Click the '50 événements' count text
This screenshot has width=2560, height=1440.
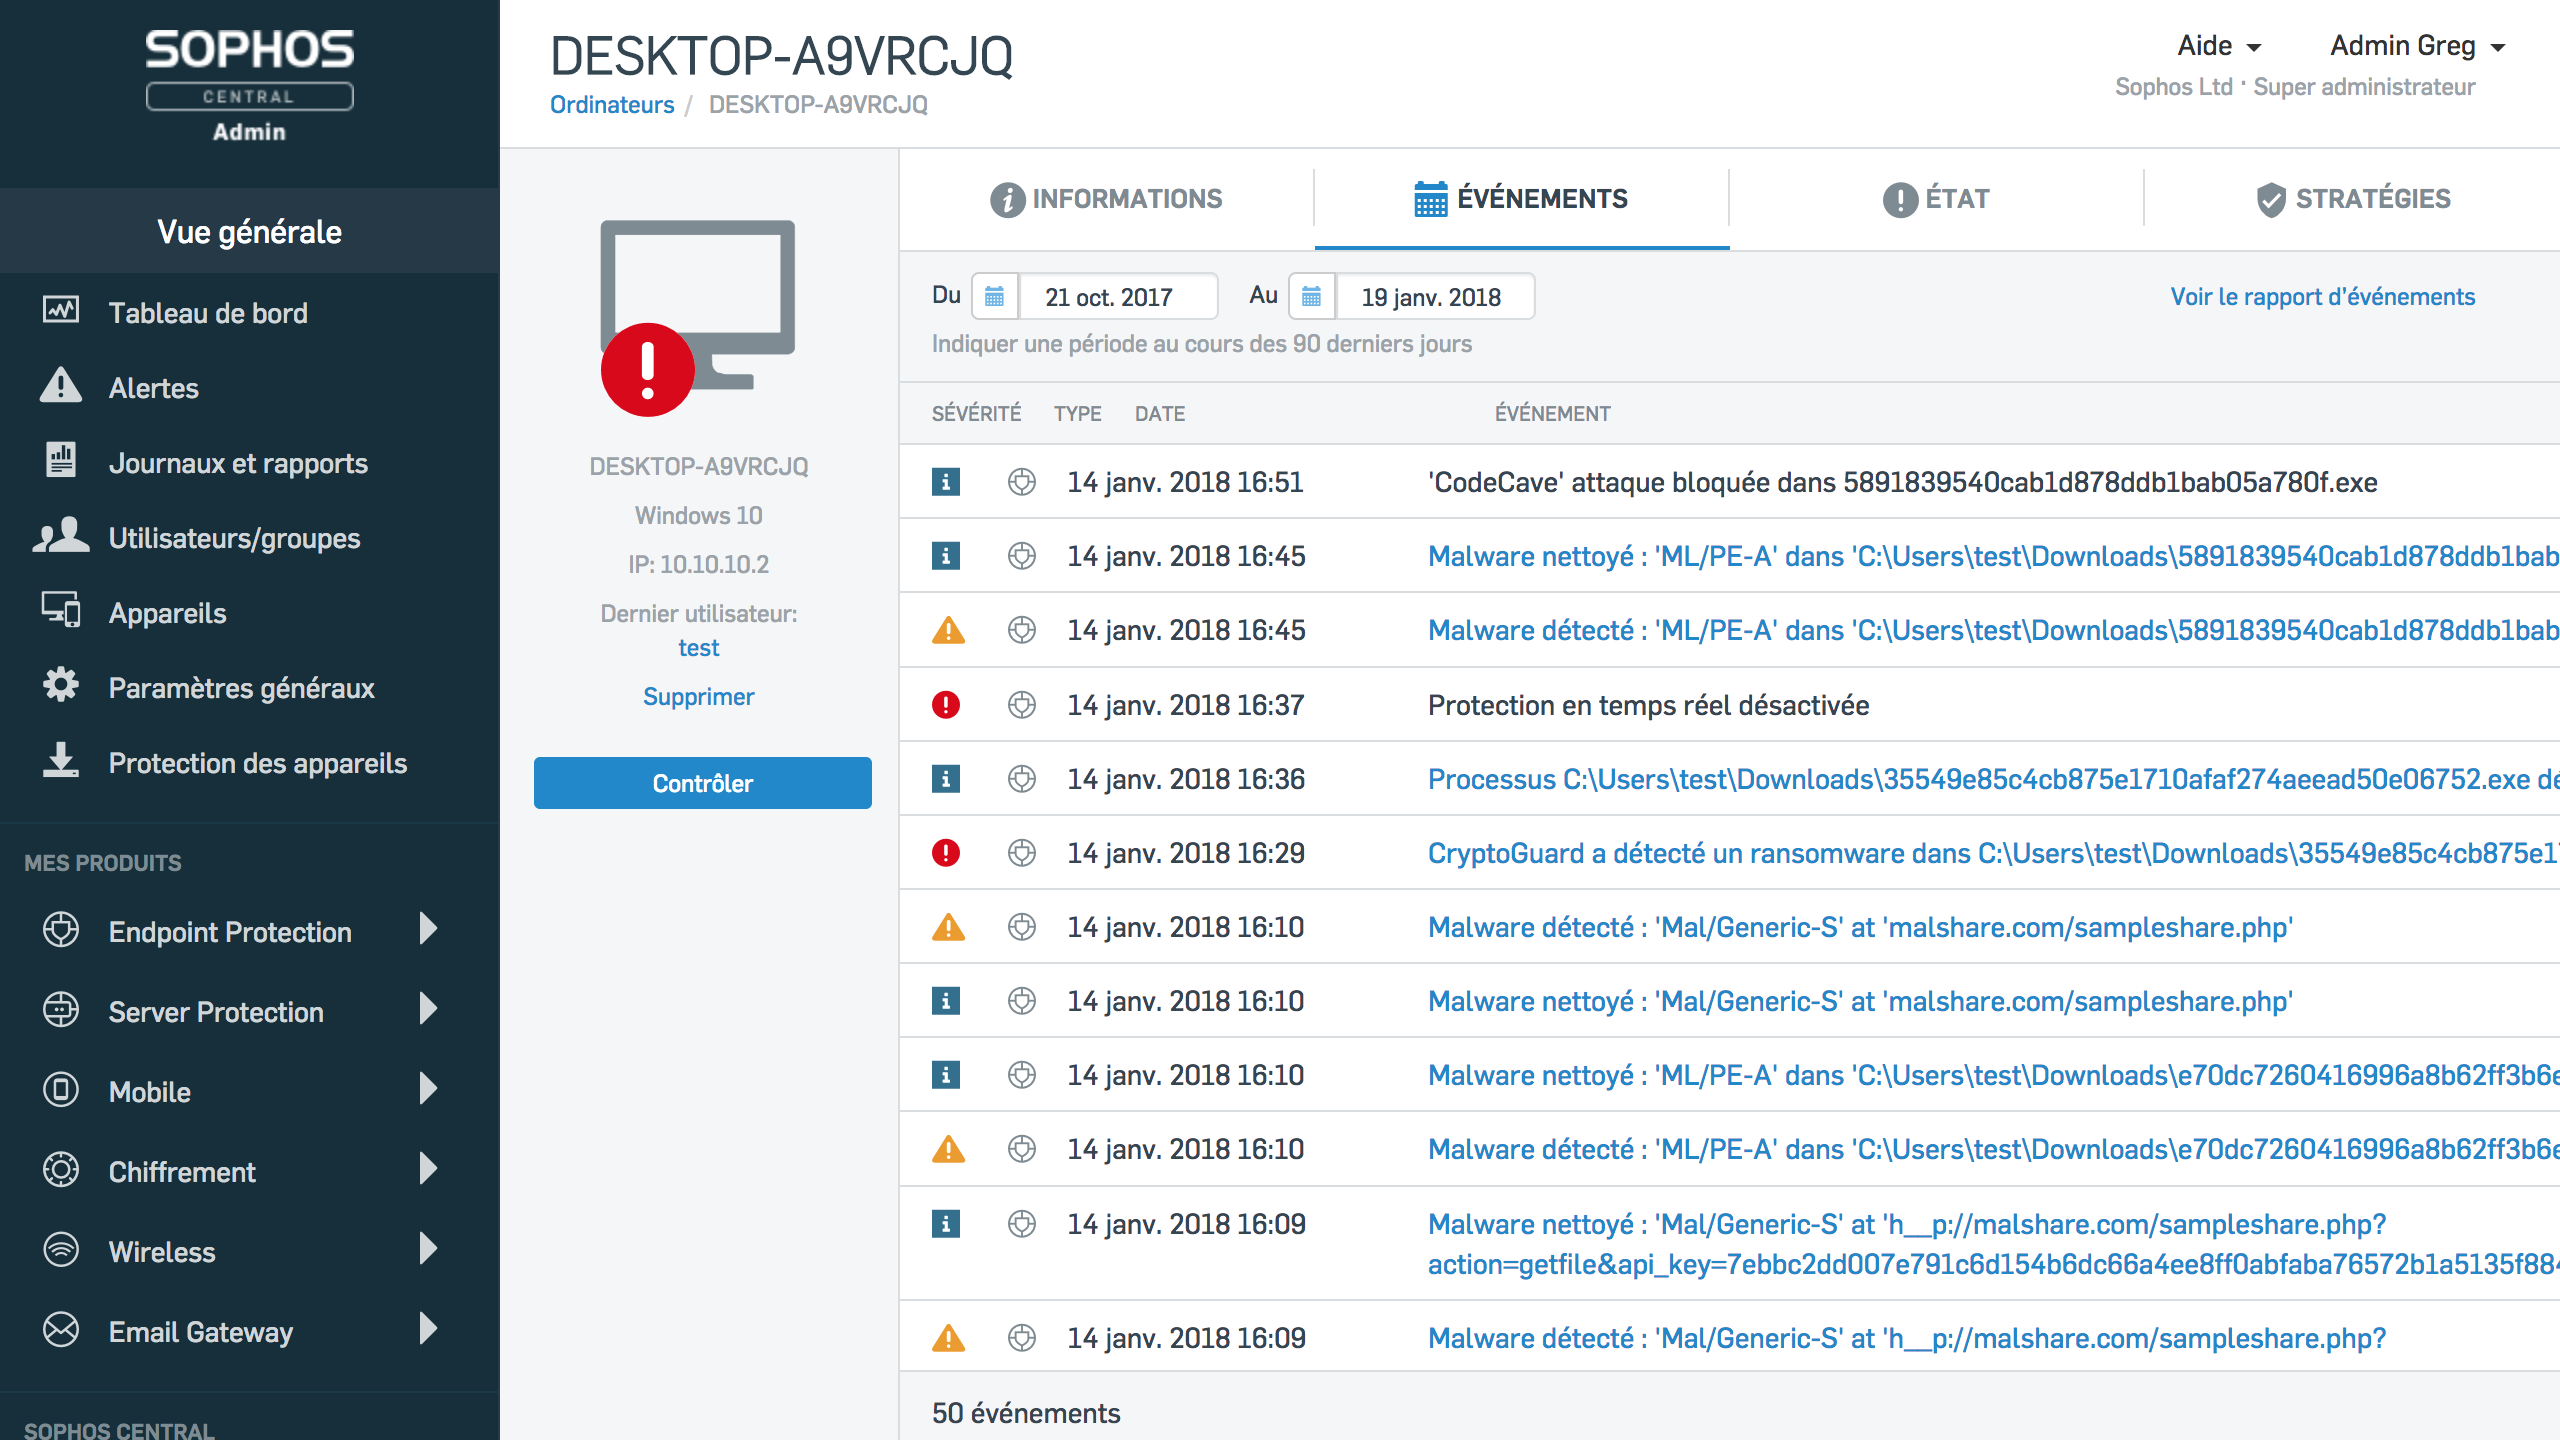click(x=1026, y=1413)
